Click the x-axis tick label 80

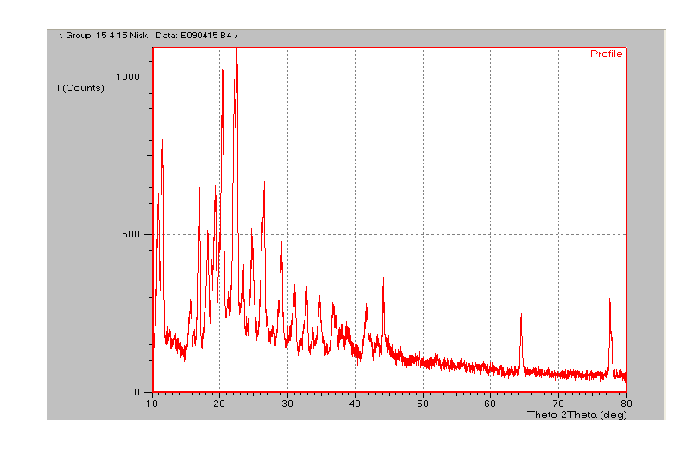pos(625,403)
